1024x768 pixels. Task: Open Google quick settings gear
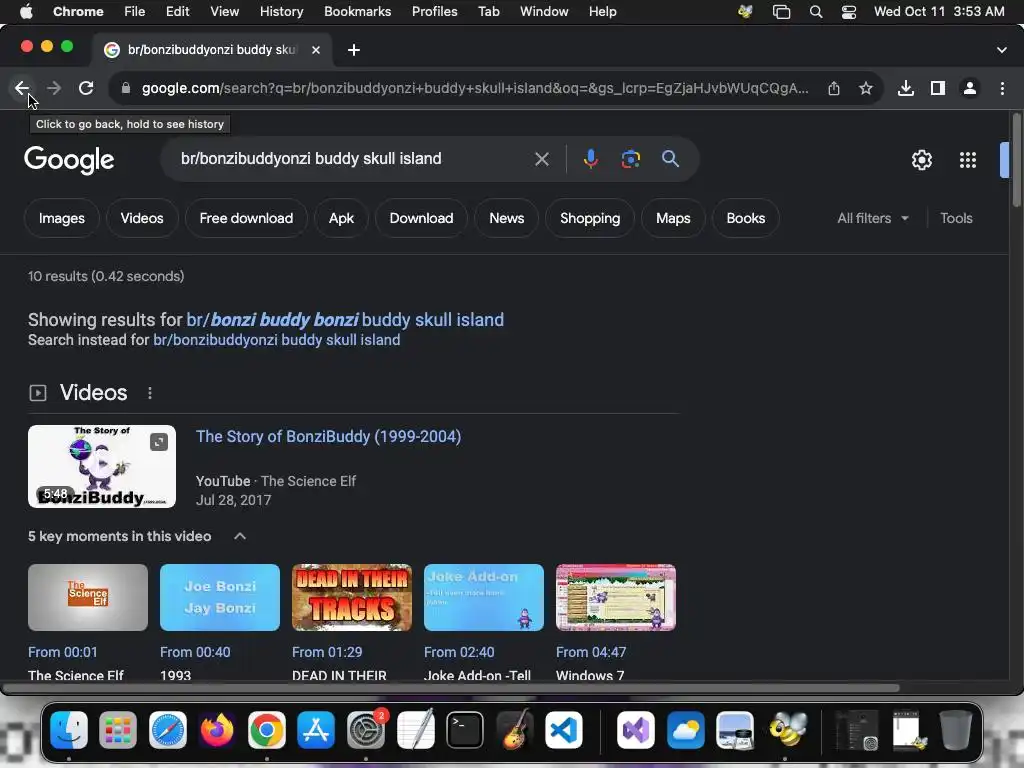click(921, 160)
